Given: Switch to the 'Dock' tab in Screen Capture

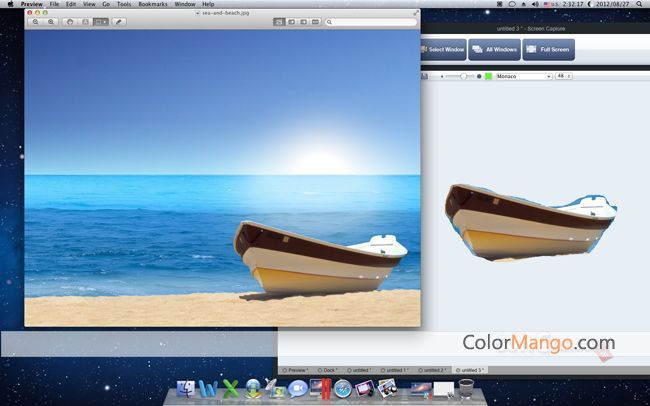Looking at the screenshot, I should 327,370.
